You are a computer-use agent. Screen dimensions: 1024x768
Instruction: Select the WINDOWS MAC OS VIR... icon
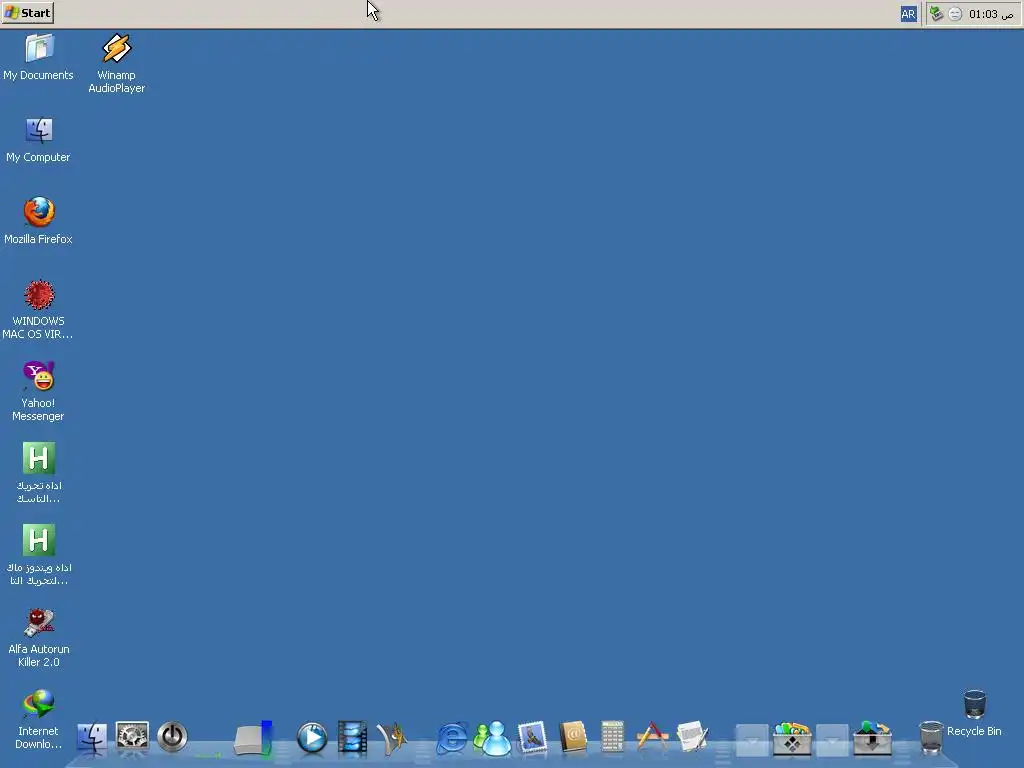[39, 310]
